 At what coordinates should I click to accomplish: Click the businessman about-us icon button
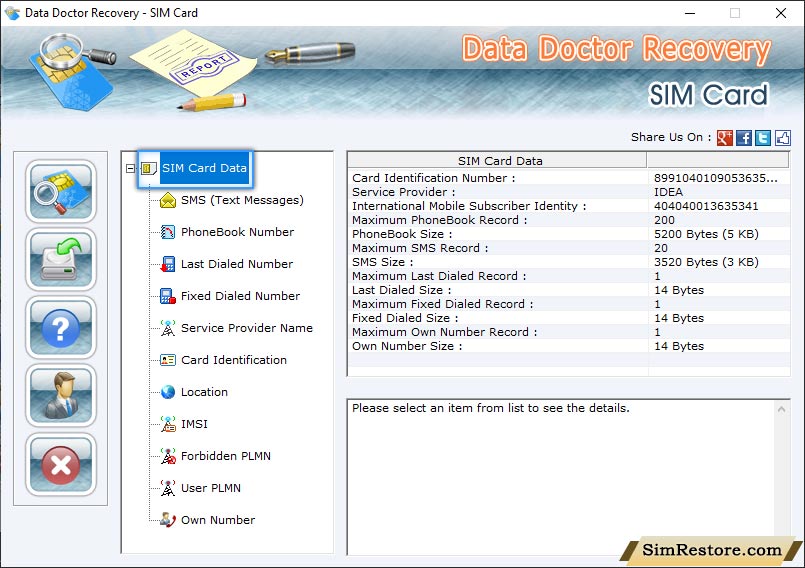pos(61,395)
